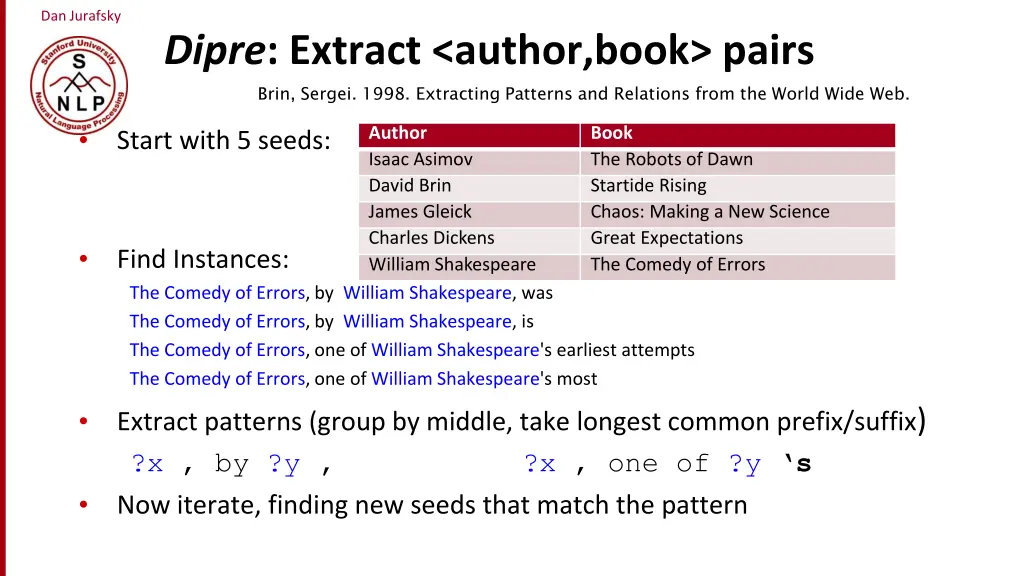The width and height of the screenshot is (1024, 576).
Task: Select the Author column header
Action: (469, 134)
